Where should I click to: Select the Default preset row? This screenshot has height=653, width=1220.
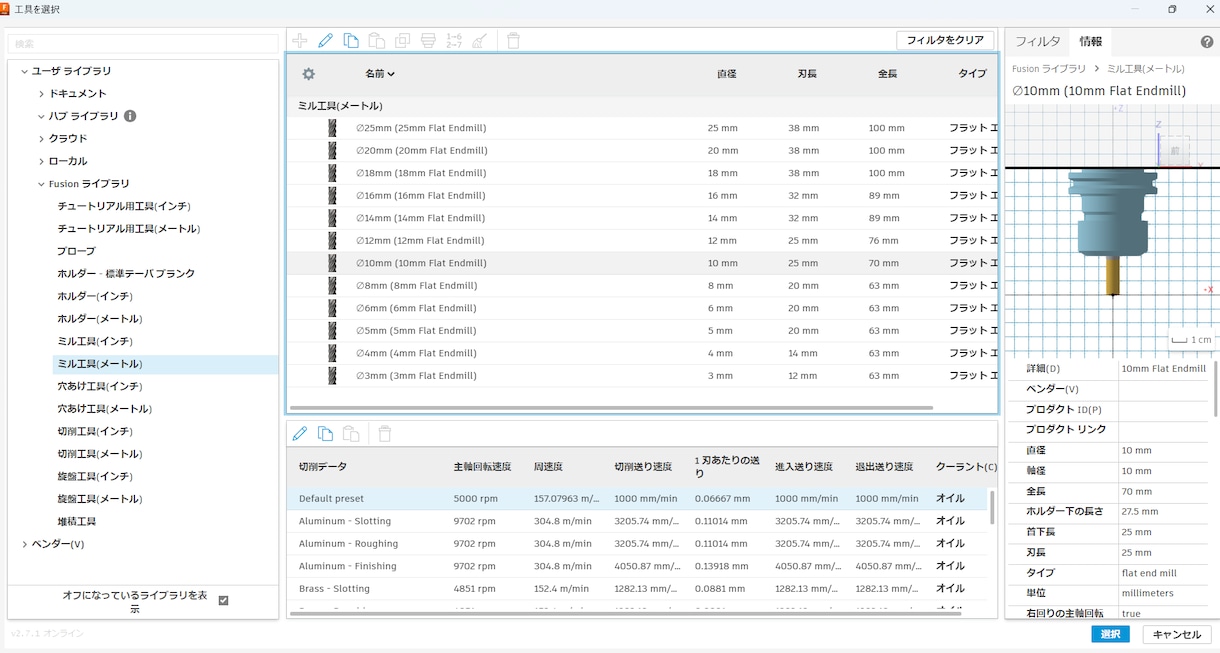(638, 498)
